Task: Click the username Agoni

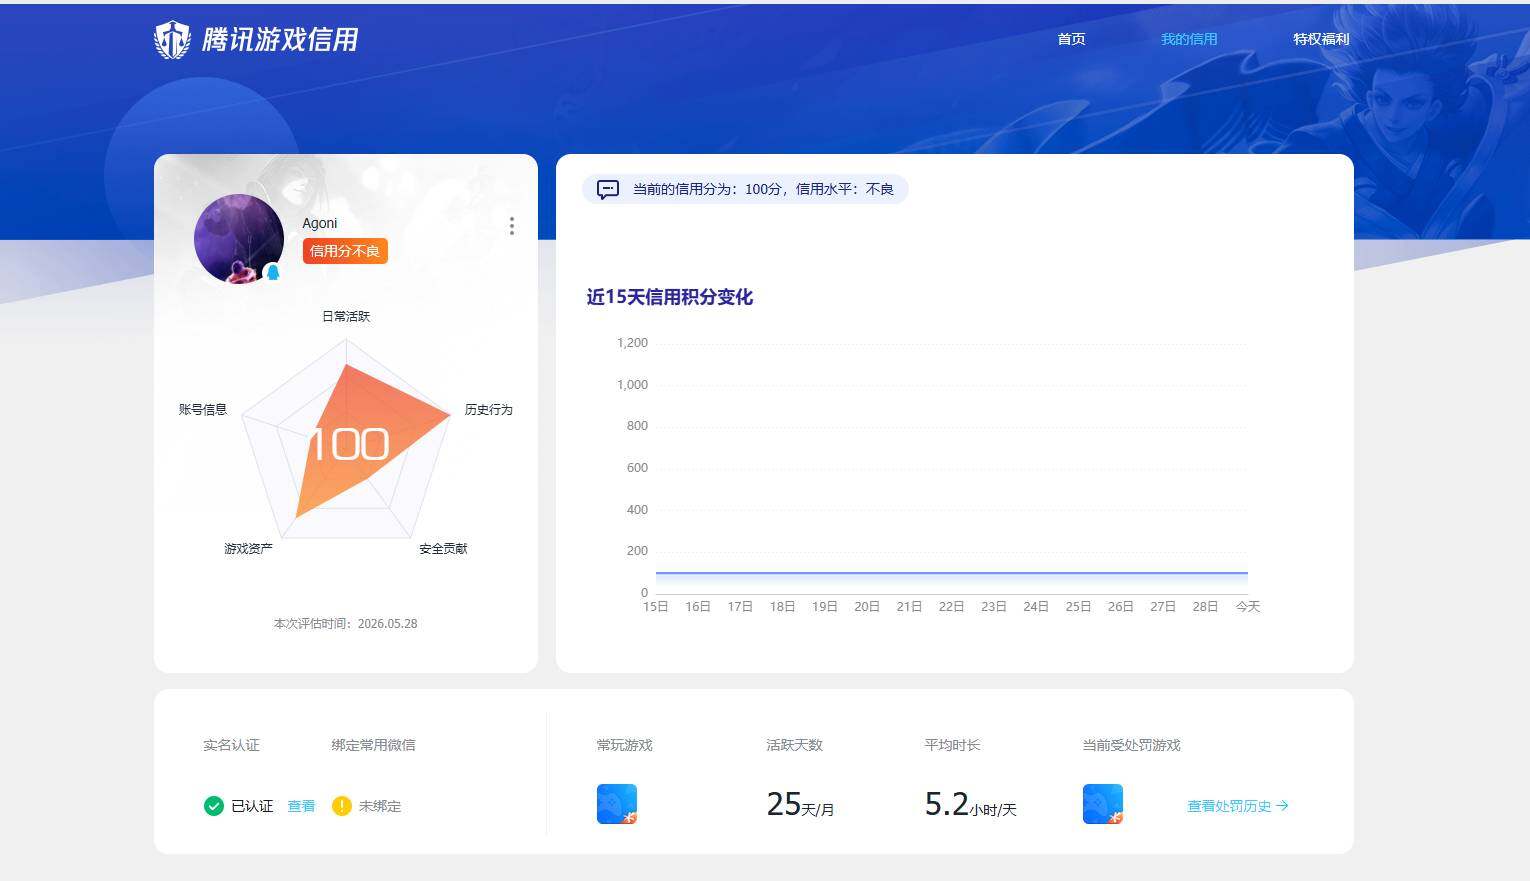Action: click(x=320, y=223)
